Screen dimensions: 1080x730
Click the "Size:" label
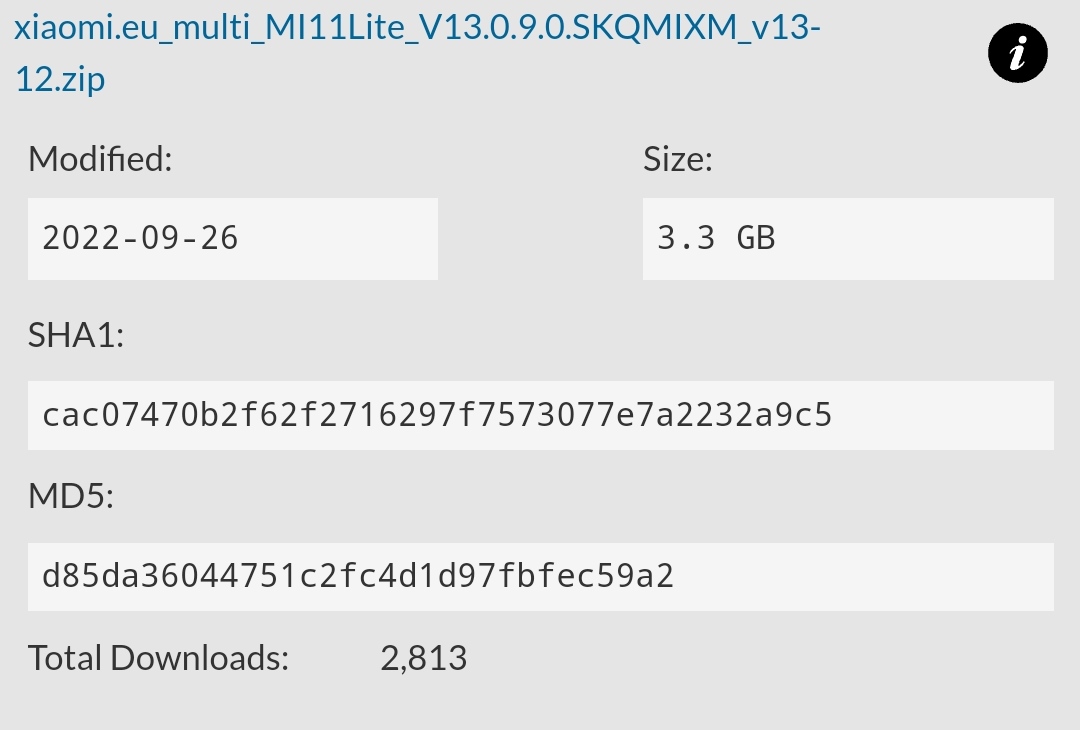click(677, 159)
